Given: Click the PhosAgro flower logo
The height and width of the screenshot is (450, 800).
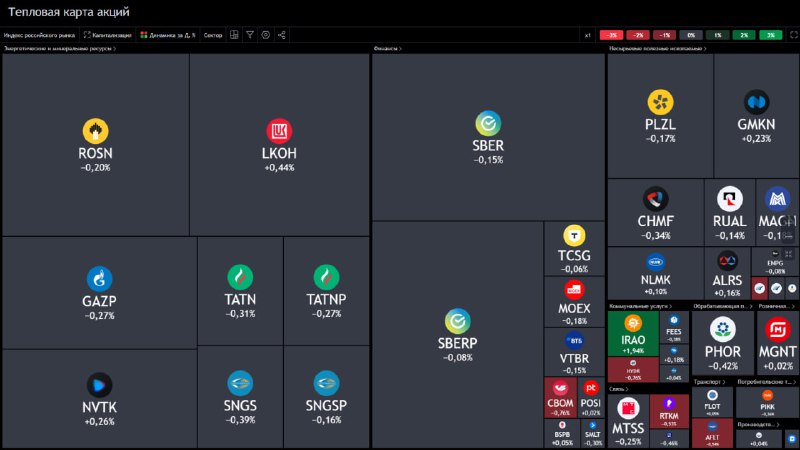Looking at the screenshot, I should pyautogui.click(x=723, y=330).
